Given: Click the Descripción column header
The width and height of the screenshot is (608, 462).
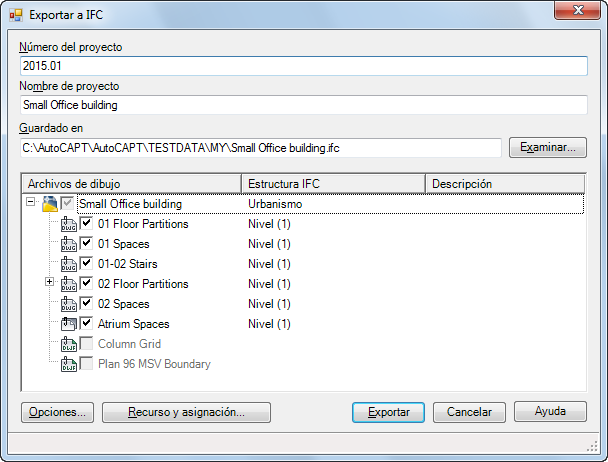Looking at the screenshot, I should pyautogui.click(x=505, y=184).
